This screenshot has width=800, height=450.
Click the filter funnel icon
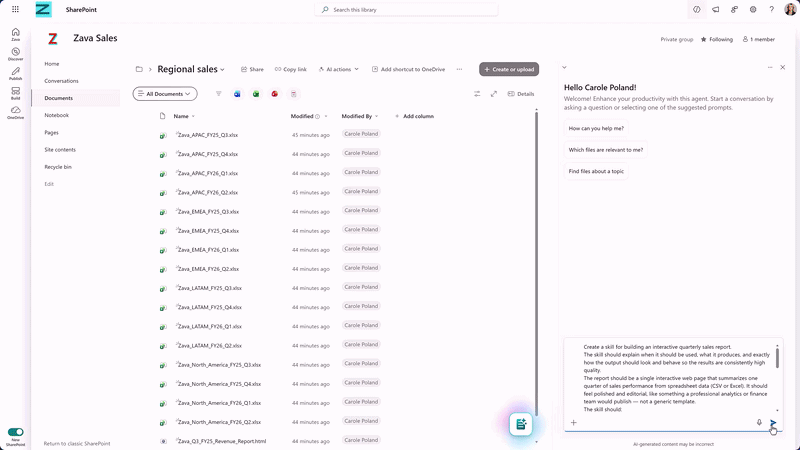point(218,94)
